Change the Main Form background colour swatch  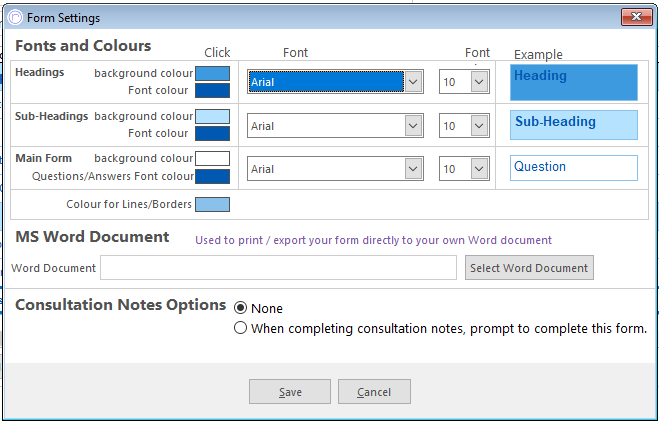click(212, 158)
